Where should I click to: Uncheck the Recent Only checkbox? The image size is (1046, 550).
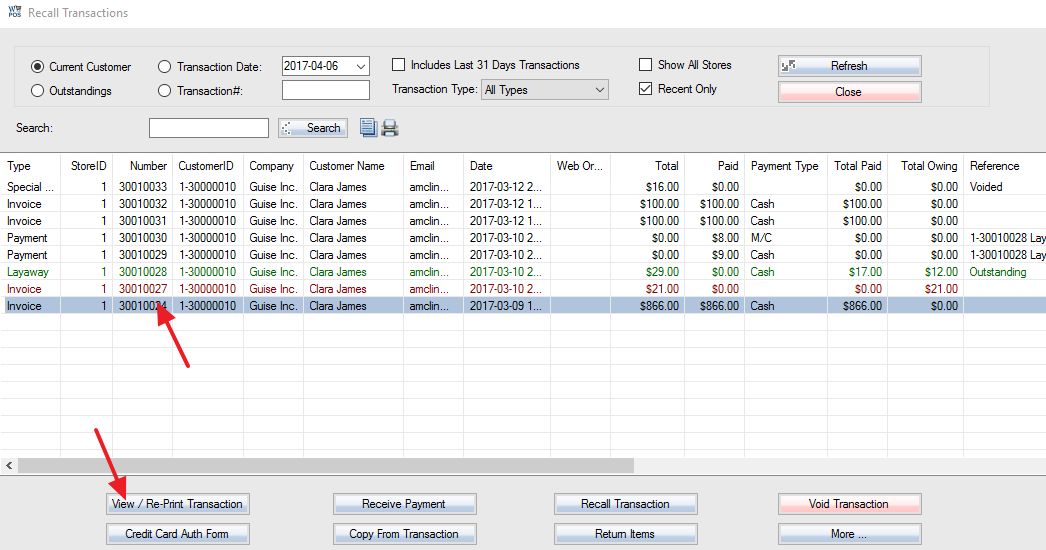tap(645, 89)
